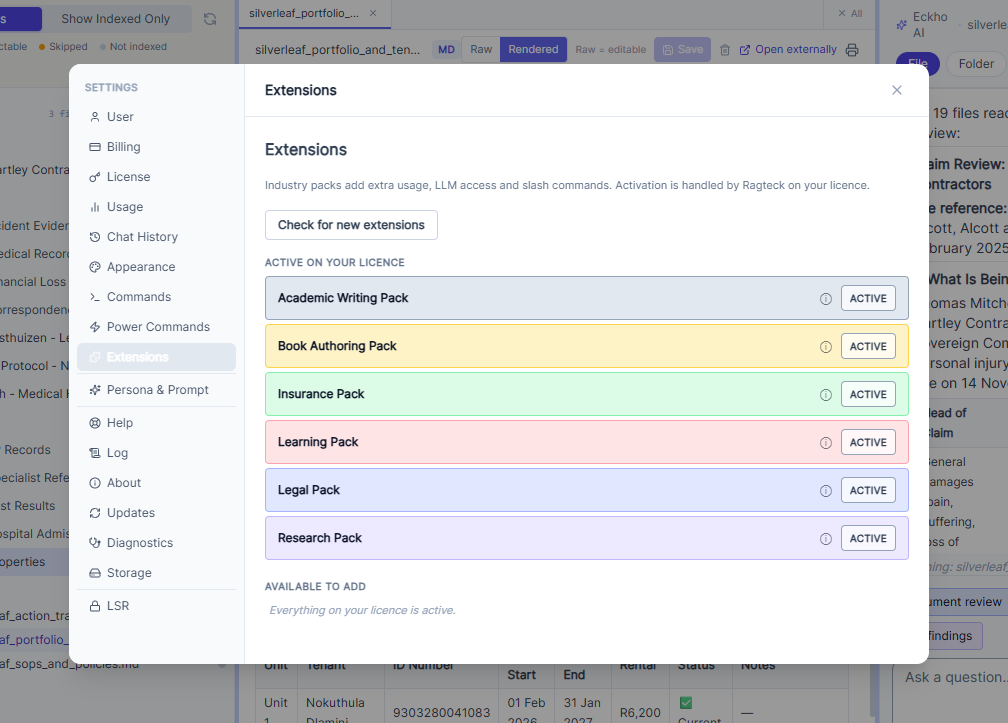Screen dimensions: 1008x723
Task: Click the print icon in document toolbar
Action: pos(852,50)
